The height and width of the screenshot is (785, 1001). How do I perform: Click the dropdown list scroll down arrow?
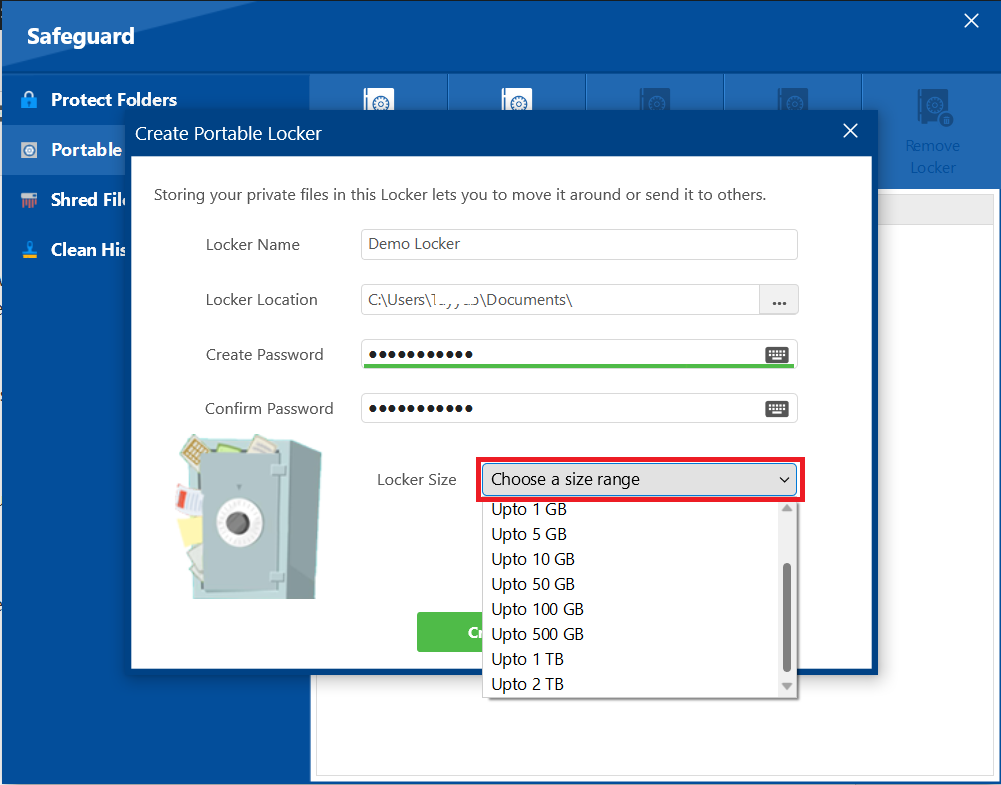coord(787,686)
